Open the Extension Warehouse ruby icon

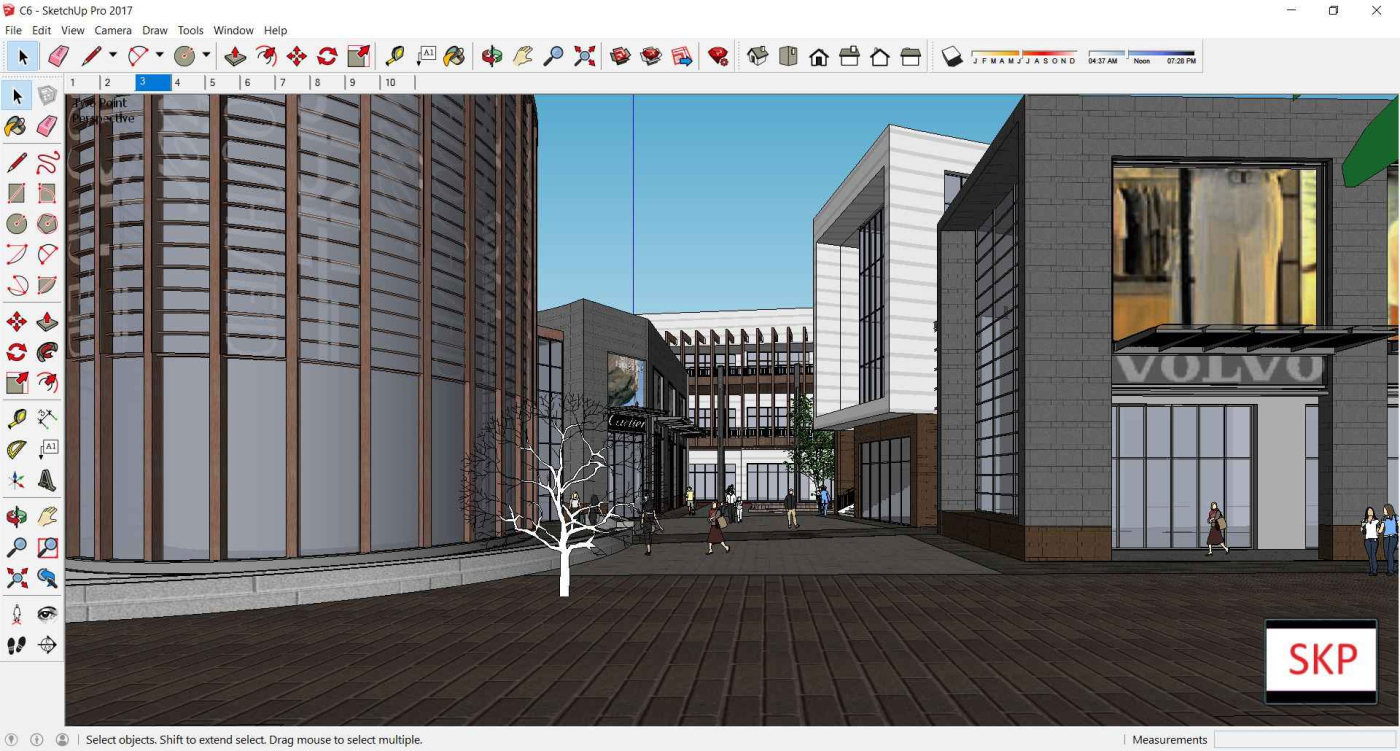pyautogui.click(x=718, y=57)
